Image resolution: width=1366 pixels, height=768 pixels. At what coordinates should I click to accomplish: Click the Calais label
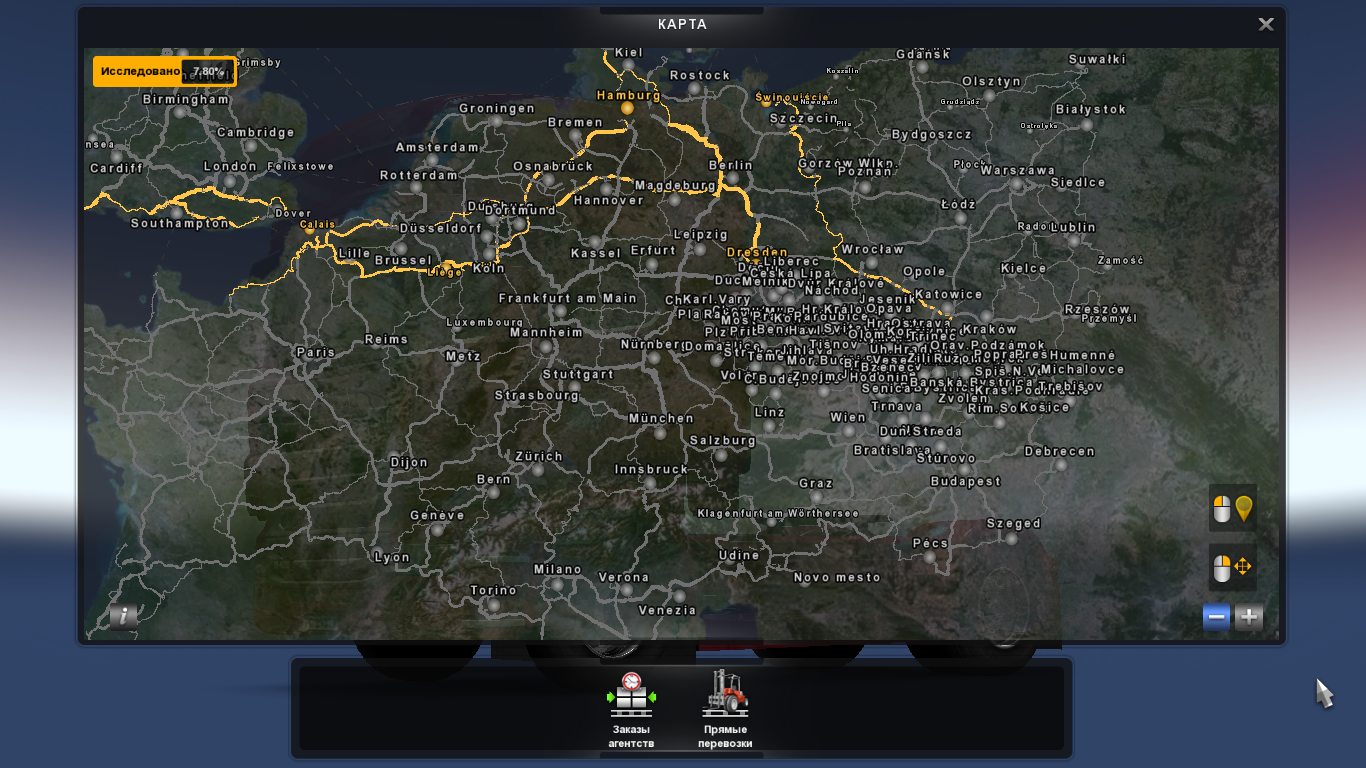(317, 225)
